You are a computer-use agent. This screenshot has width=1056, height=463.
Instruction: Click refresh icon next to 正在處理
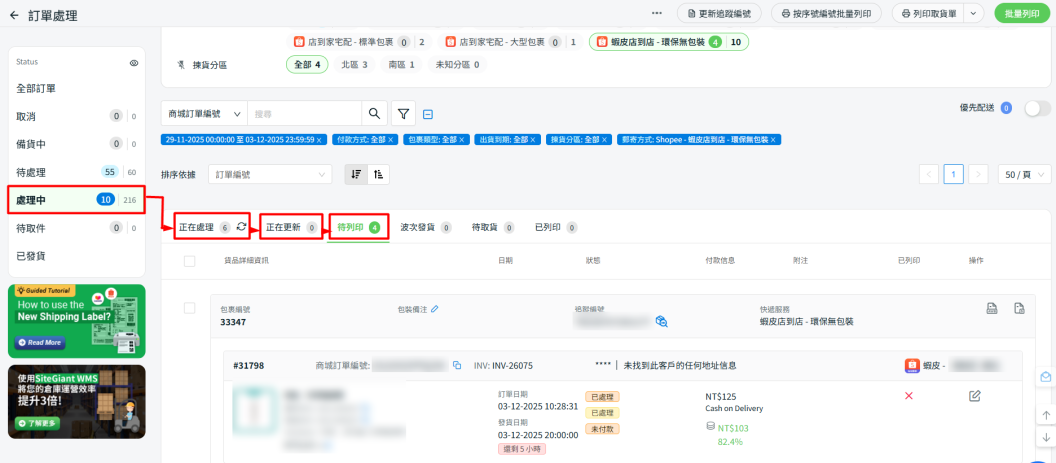point(241,228)
